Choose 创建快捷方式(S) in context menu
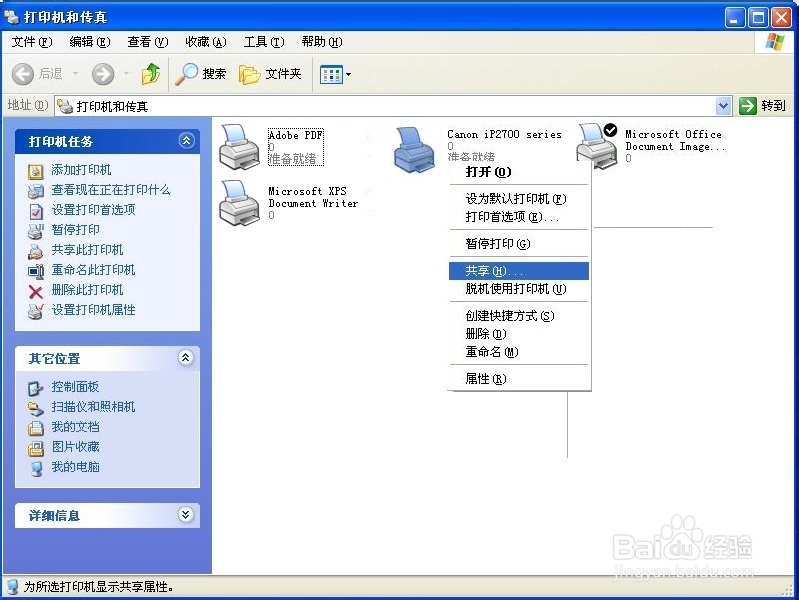The width and height of the screenshot is (799, 600). 519,316
